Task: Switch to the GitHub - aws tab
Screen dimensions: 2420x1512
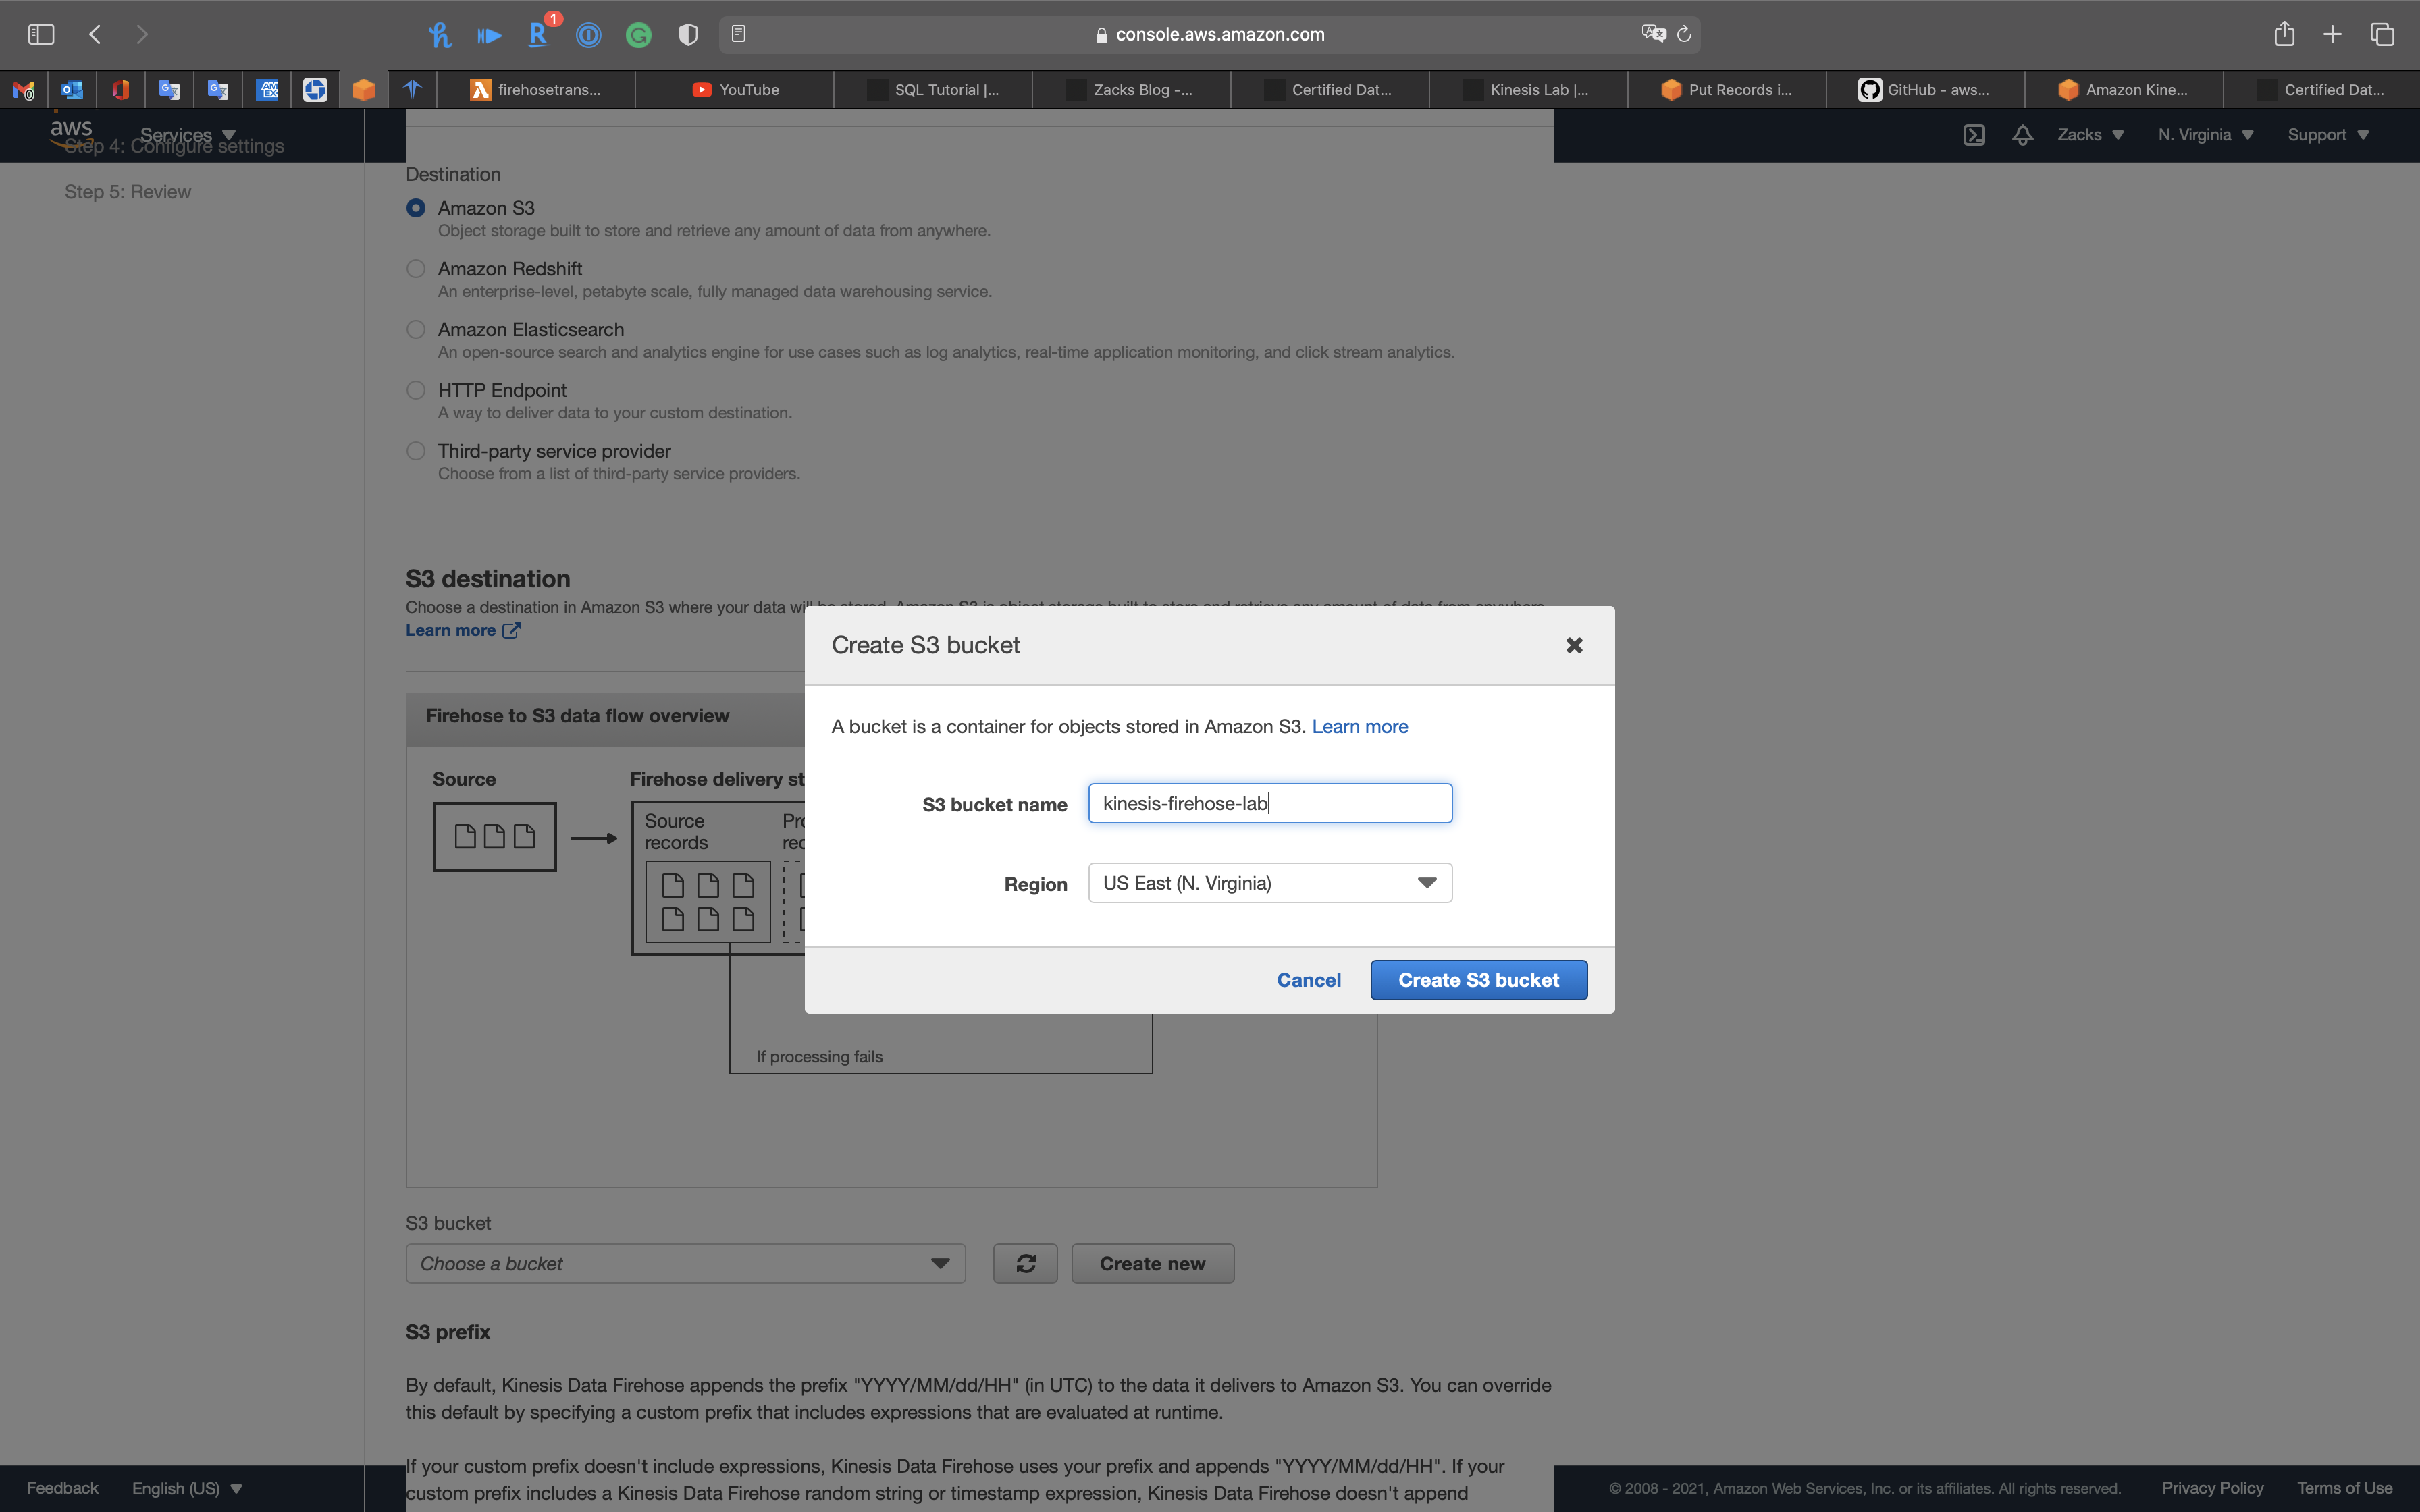Action: coord(1925,90)
